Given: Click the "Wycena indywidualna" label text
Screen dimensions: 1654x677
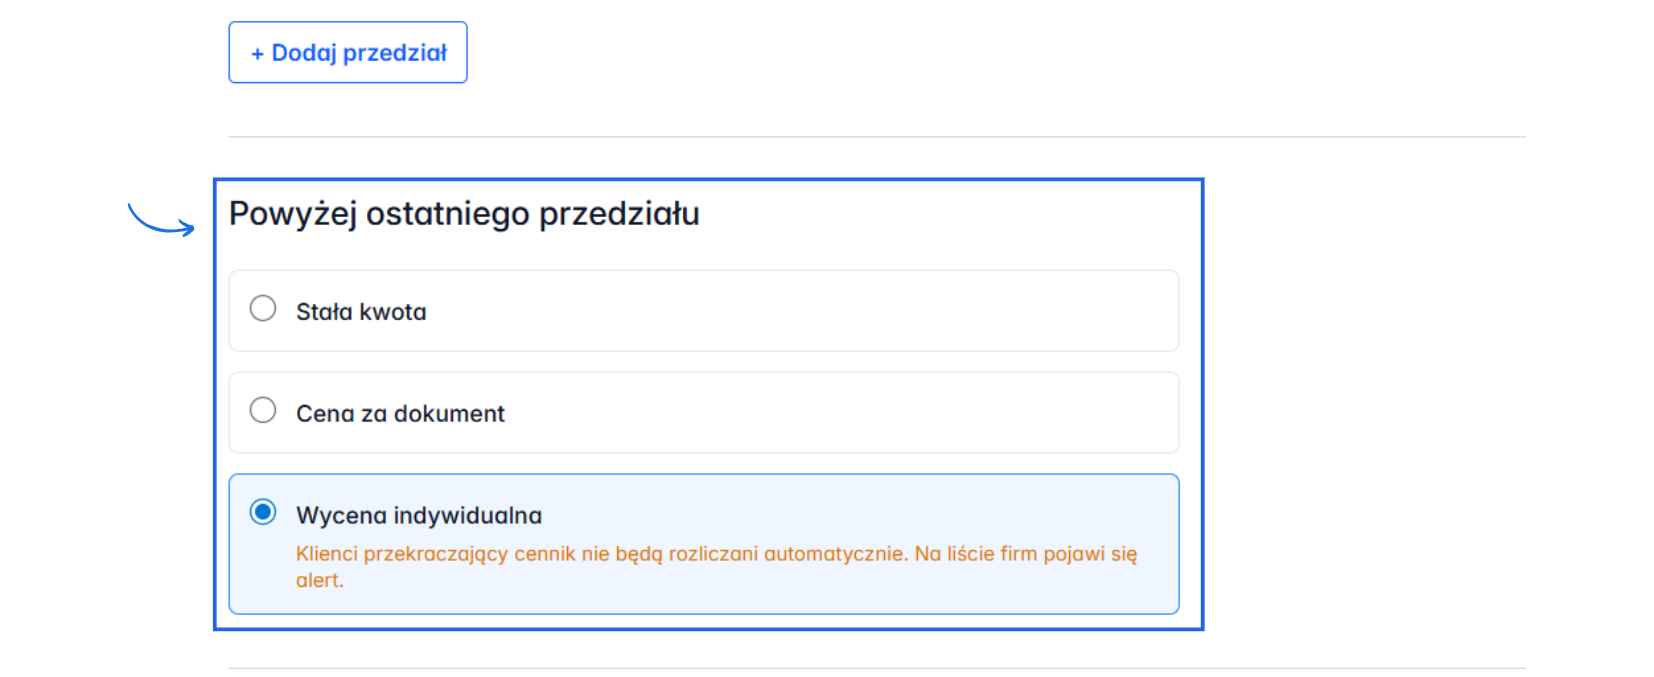Looking at the screenshot, I should (x=419, y=515).
